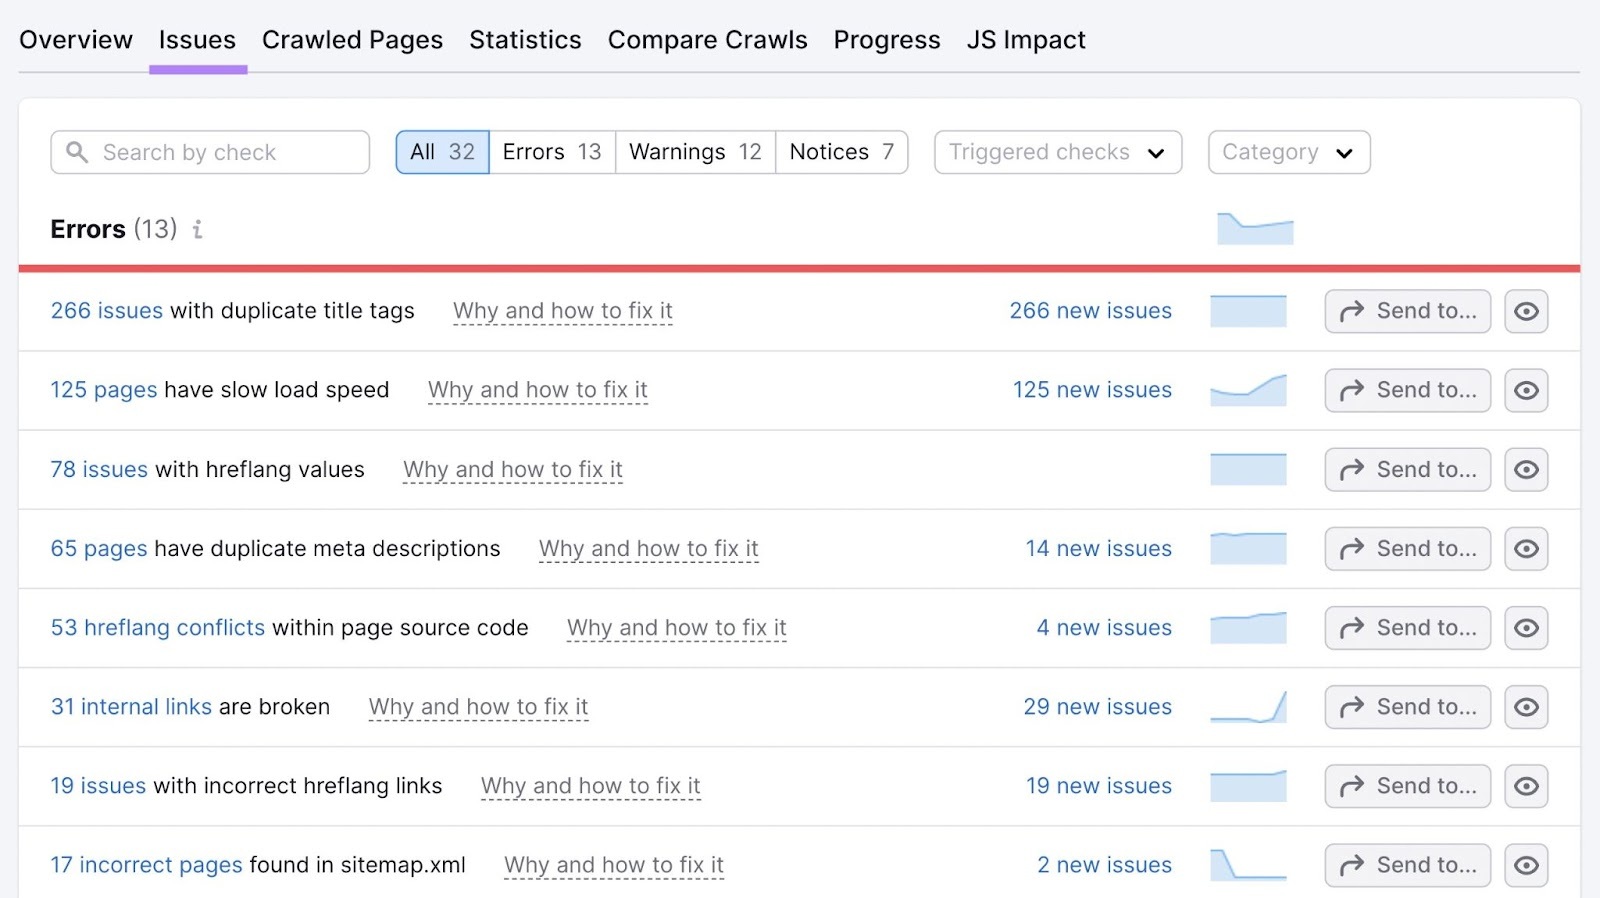Open 65 pages duplicate meta descriptions link

pyautogui.click(x=99, y=549)
